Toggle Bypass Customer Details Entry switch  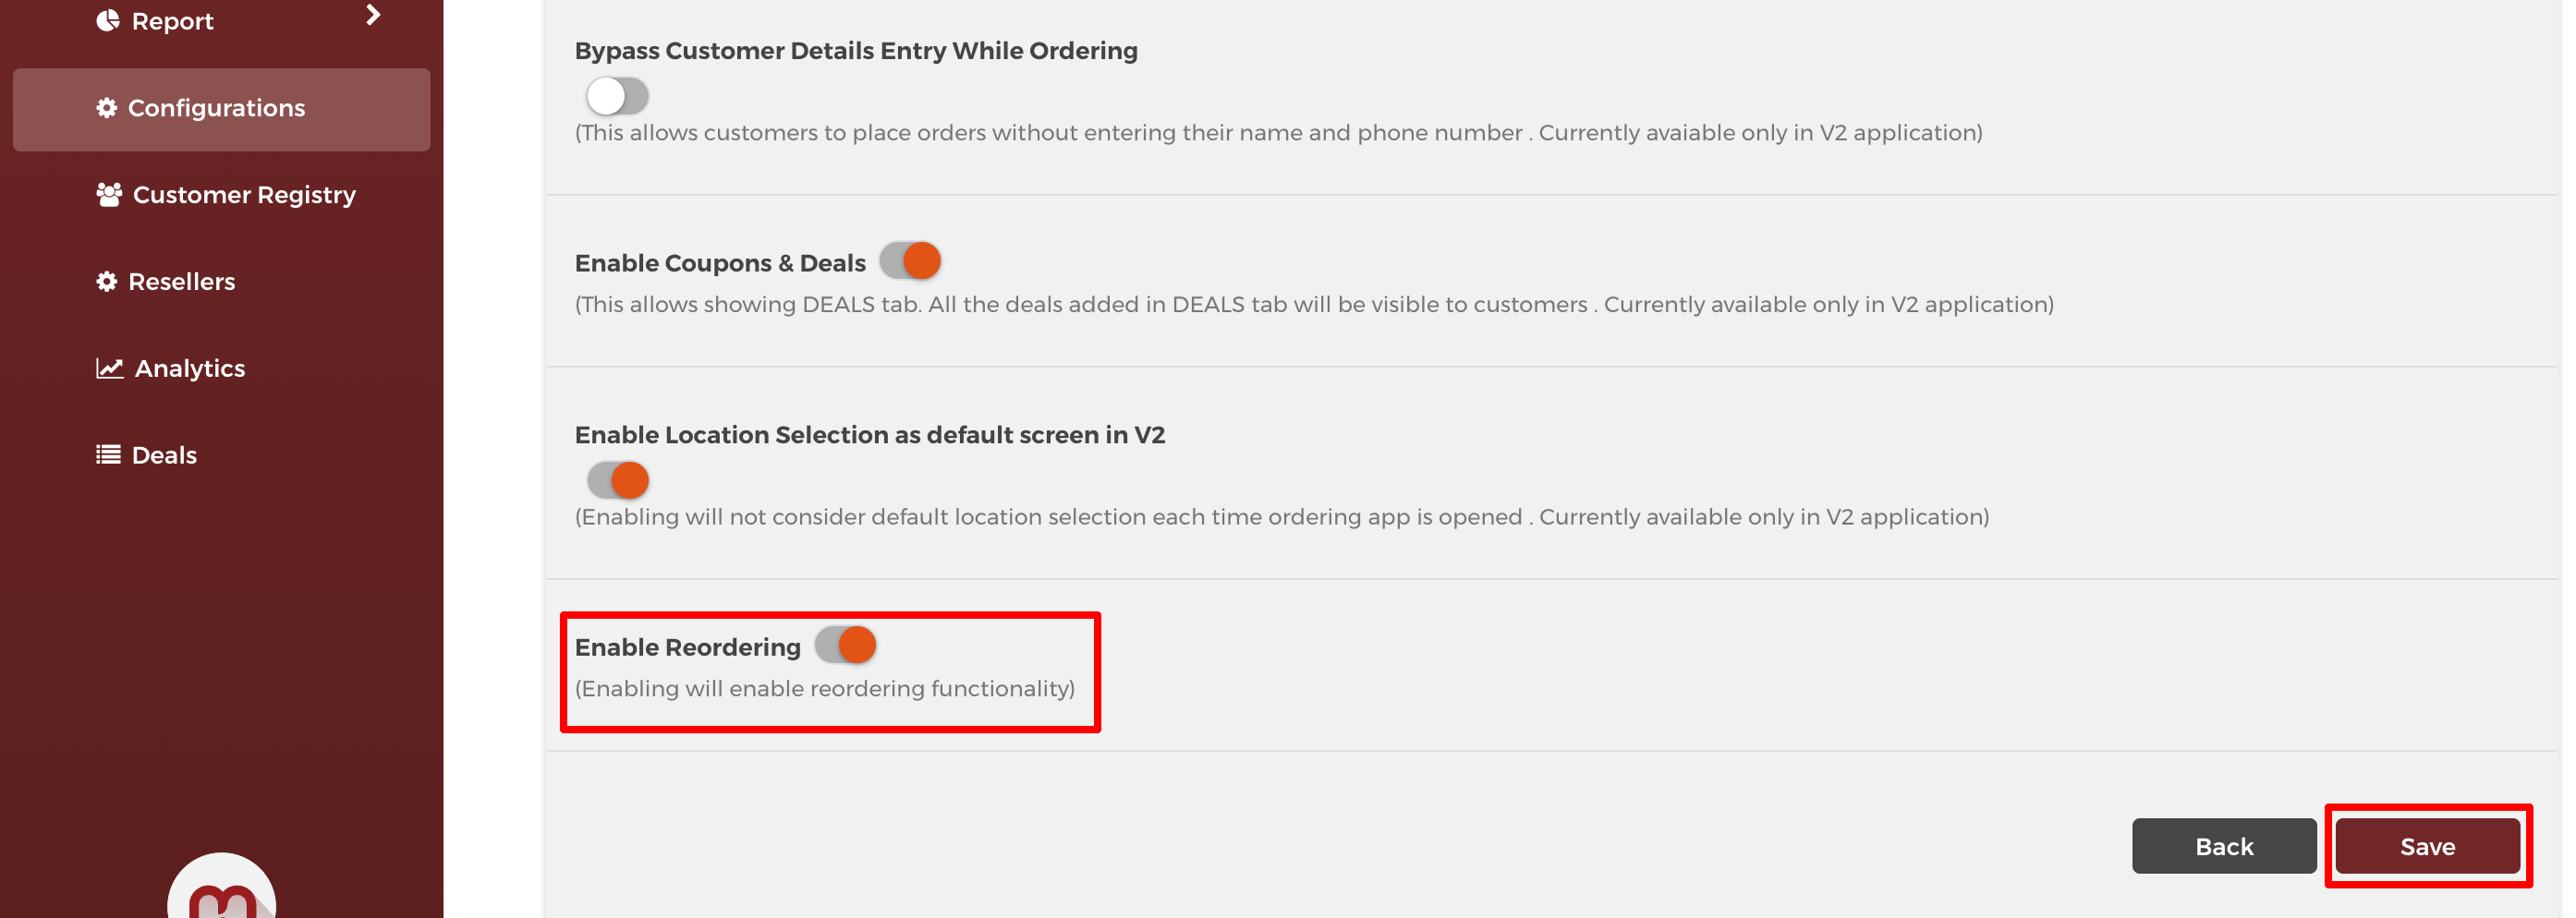click(x=617, y=96)
